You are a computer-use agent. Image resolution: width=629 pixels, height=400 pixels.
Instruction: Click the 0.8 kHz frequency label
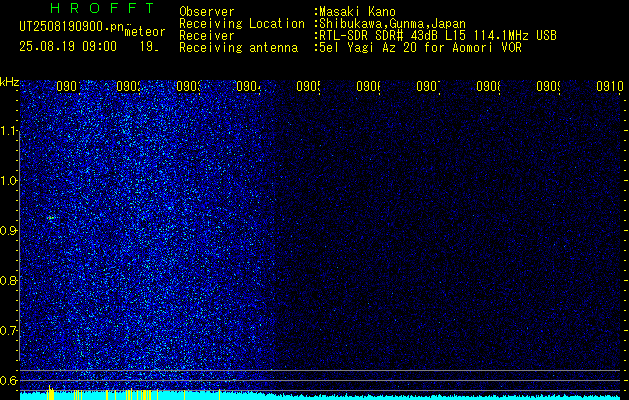(8, 280)
